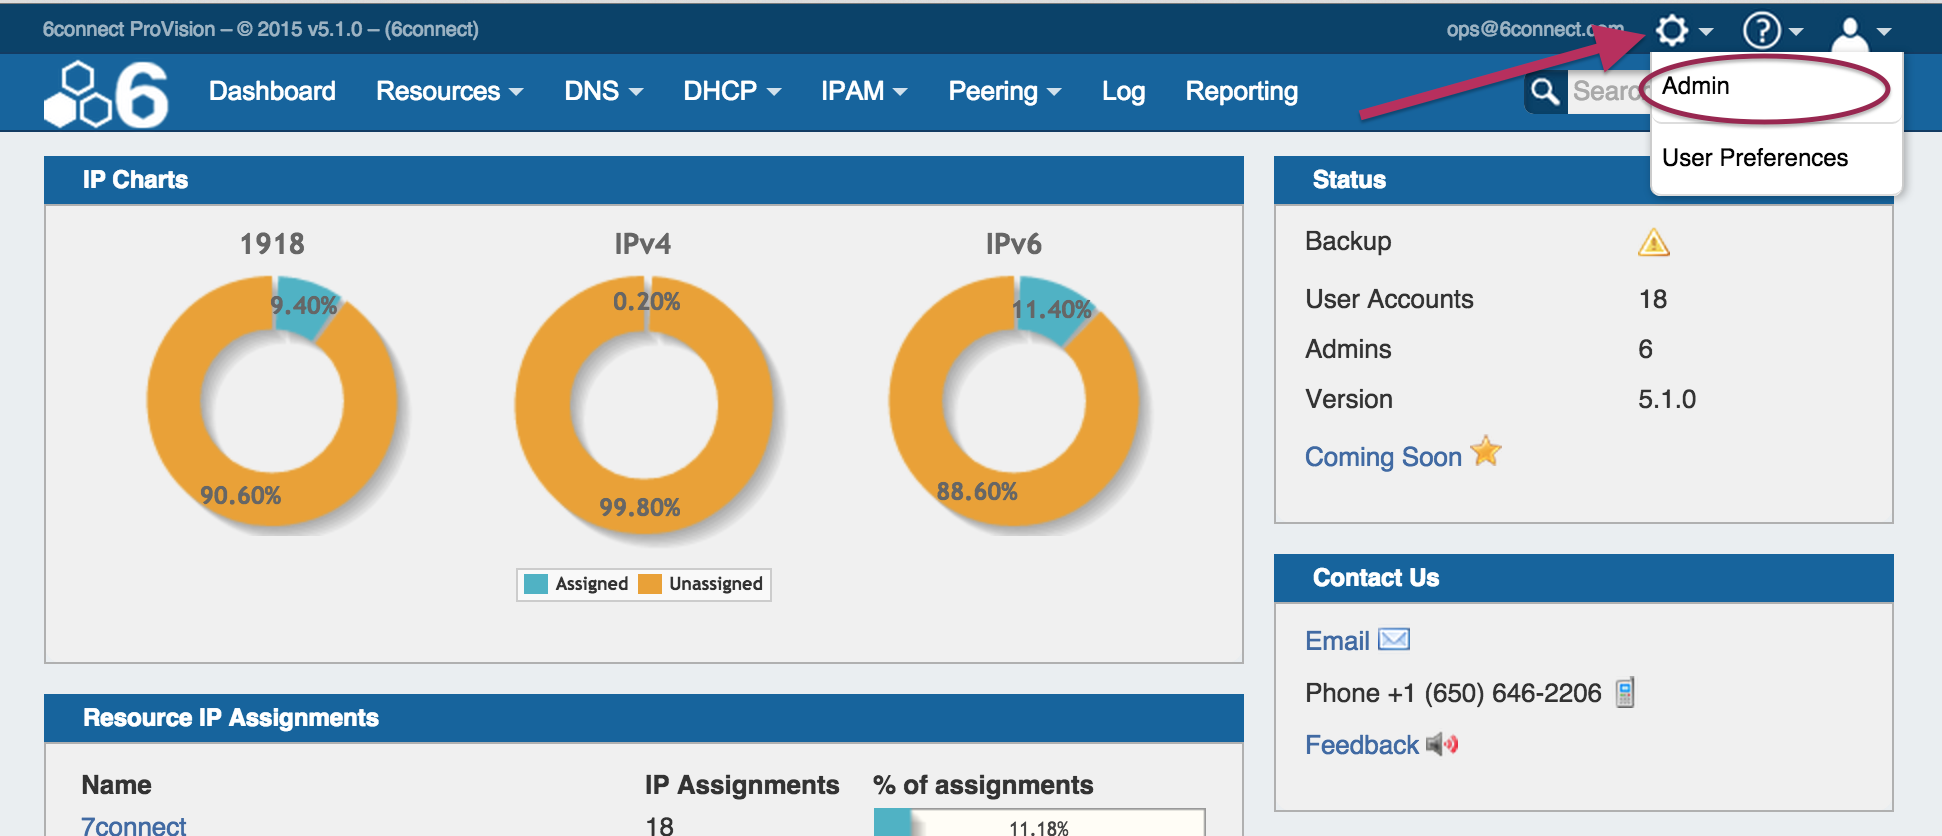Open the Coming Soon link
This screenshot has width=1942, height=836.
(x=1383, y=457)
